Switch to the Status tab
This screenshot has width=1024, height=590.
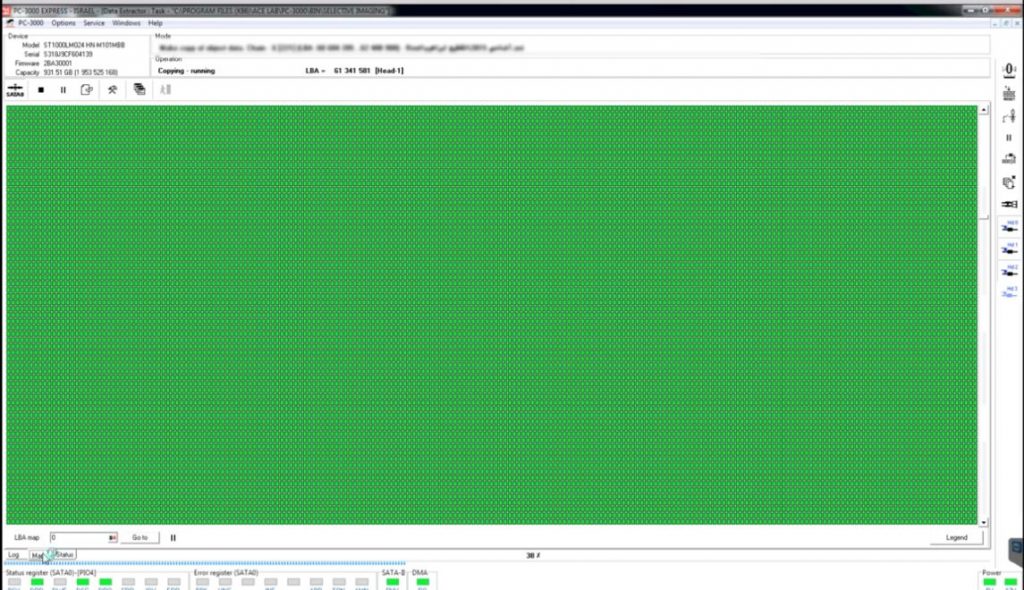coord(65,554)
